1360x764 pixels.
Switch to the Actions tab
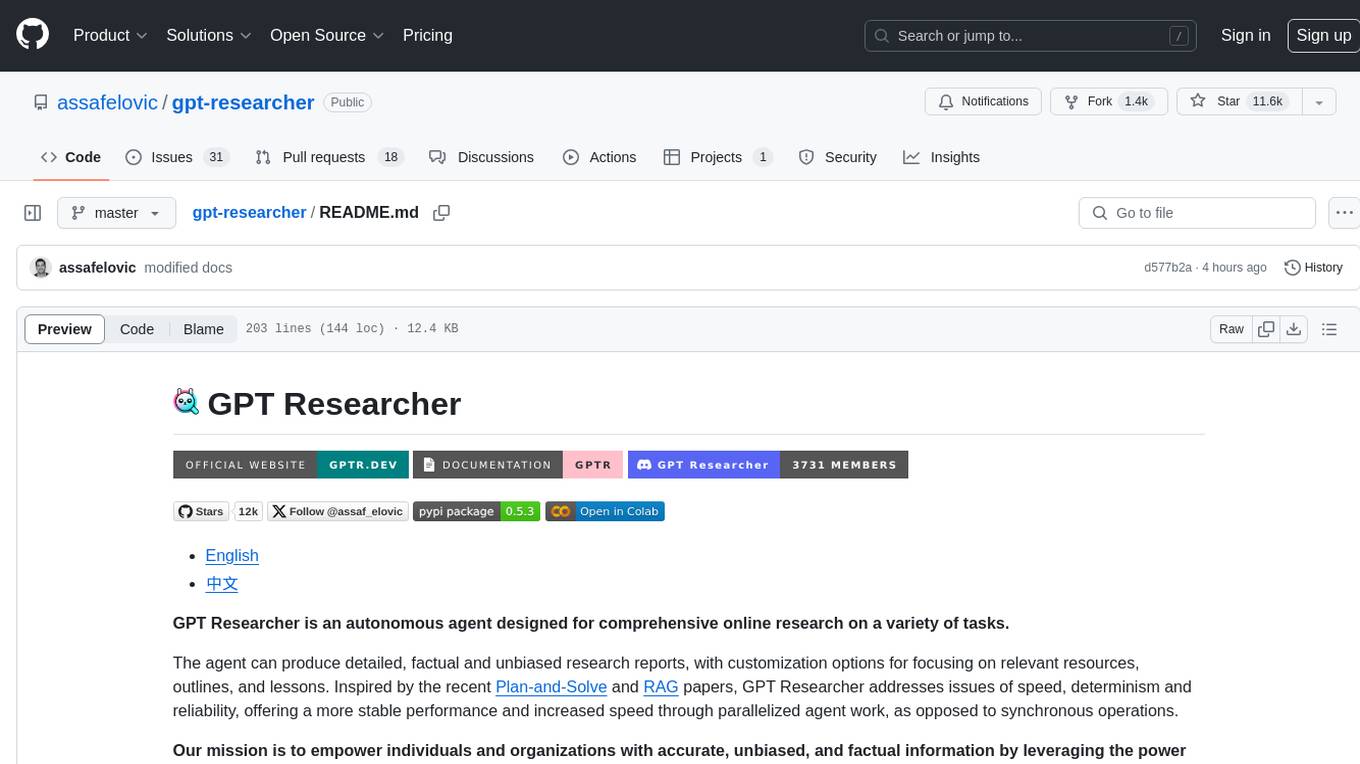599,157
